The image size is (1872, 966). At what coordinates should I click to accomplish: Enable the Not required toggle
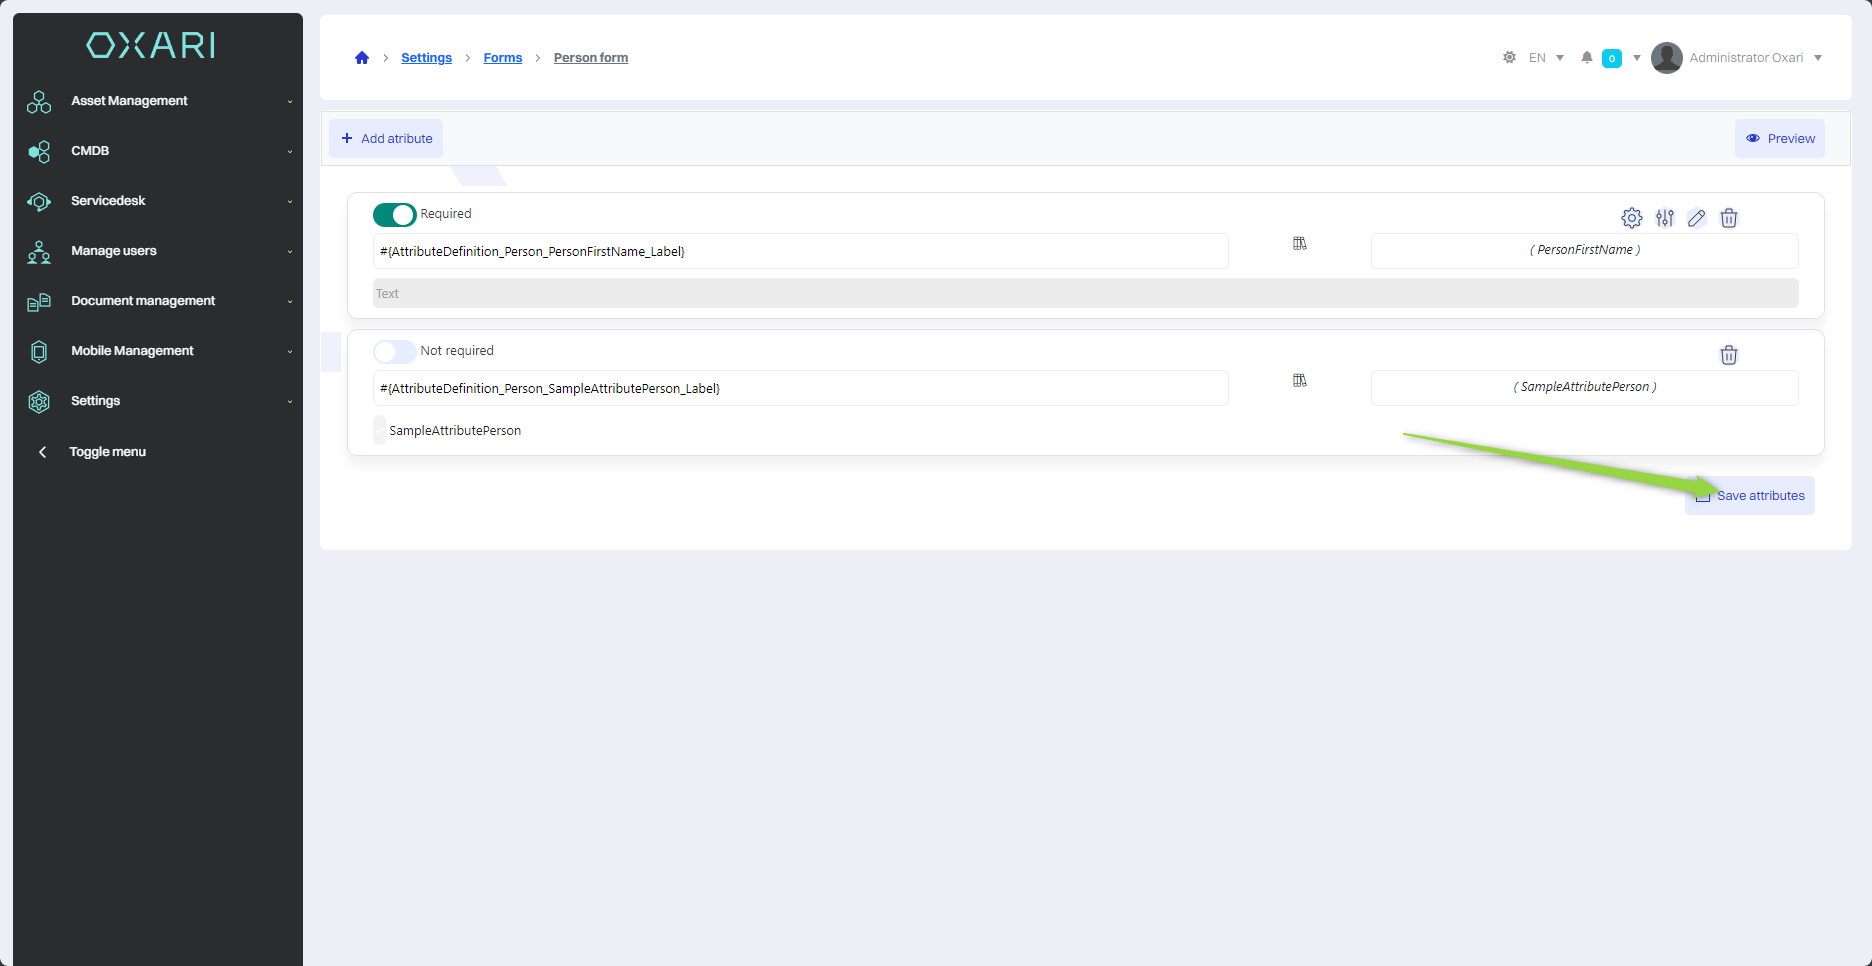(x=394, y=352)
